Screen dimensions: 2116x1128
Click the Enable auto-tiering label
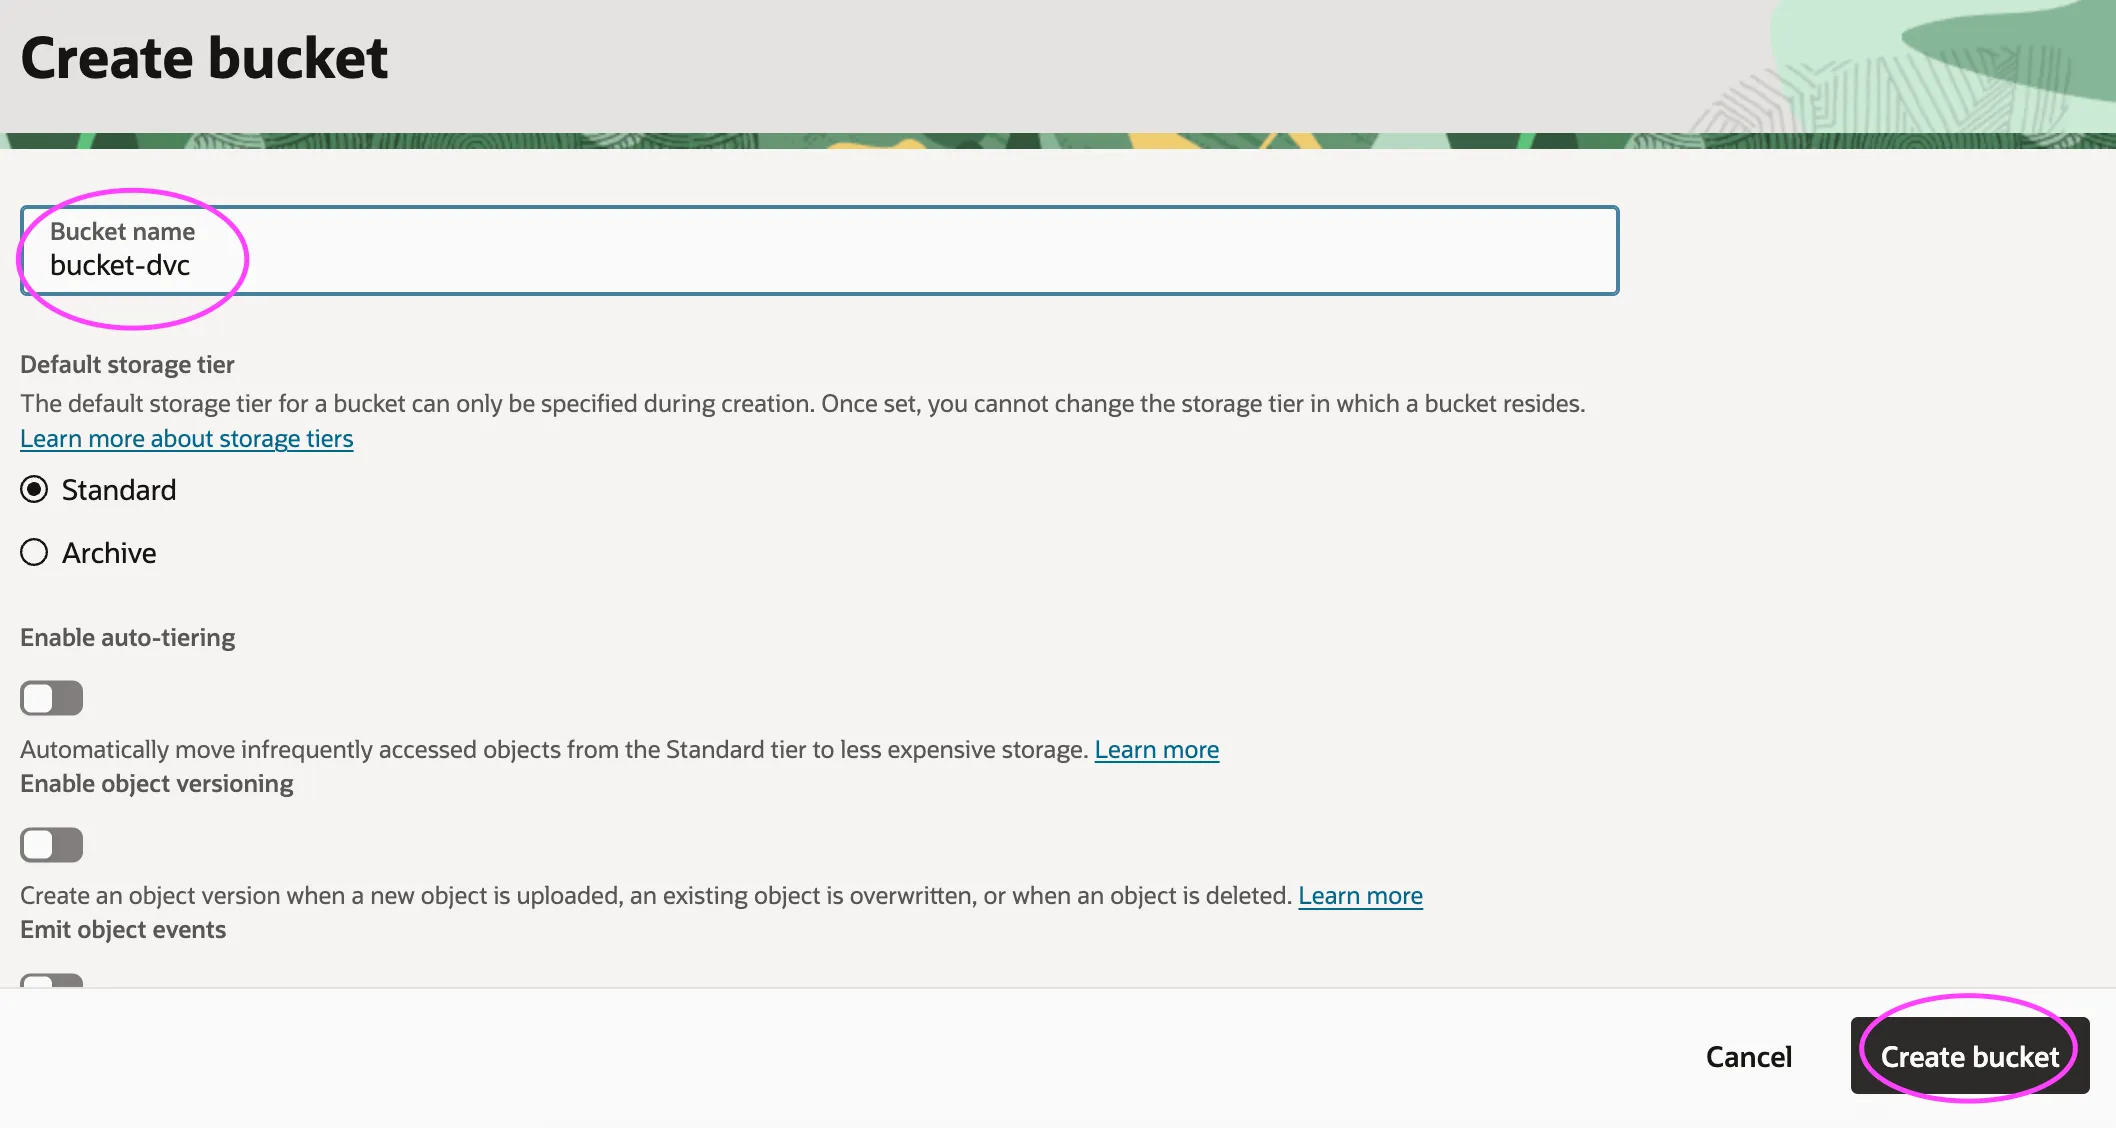pyautogui.click(x=128, y=638)
